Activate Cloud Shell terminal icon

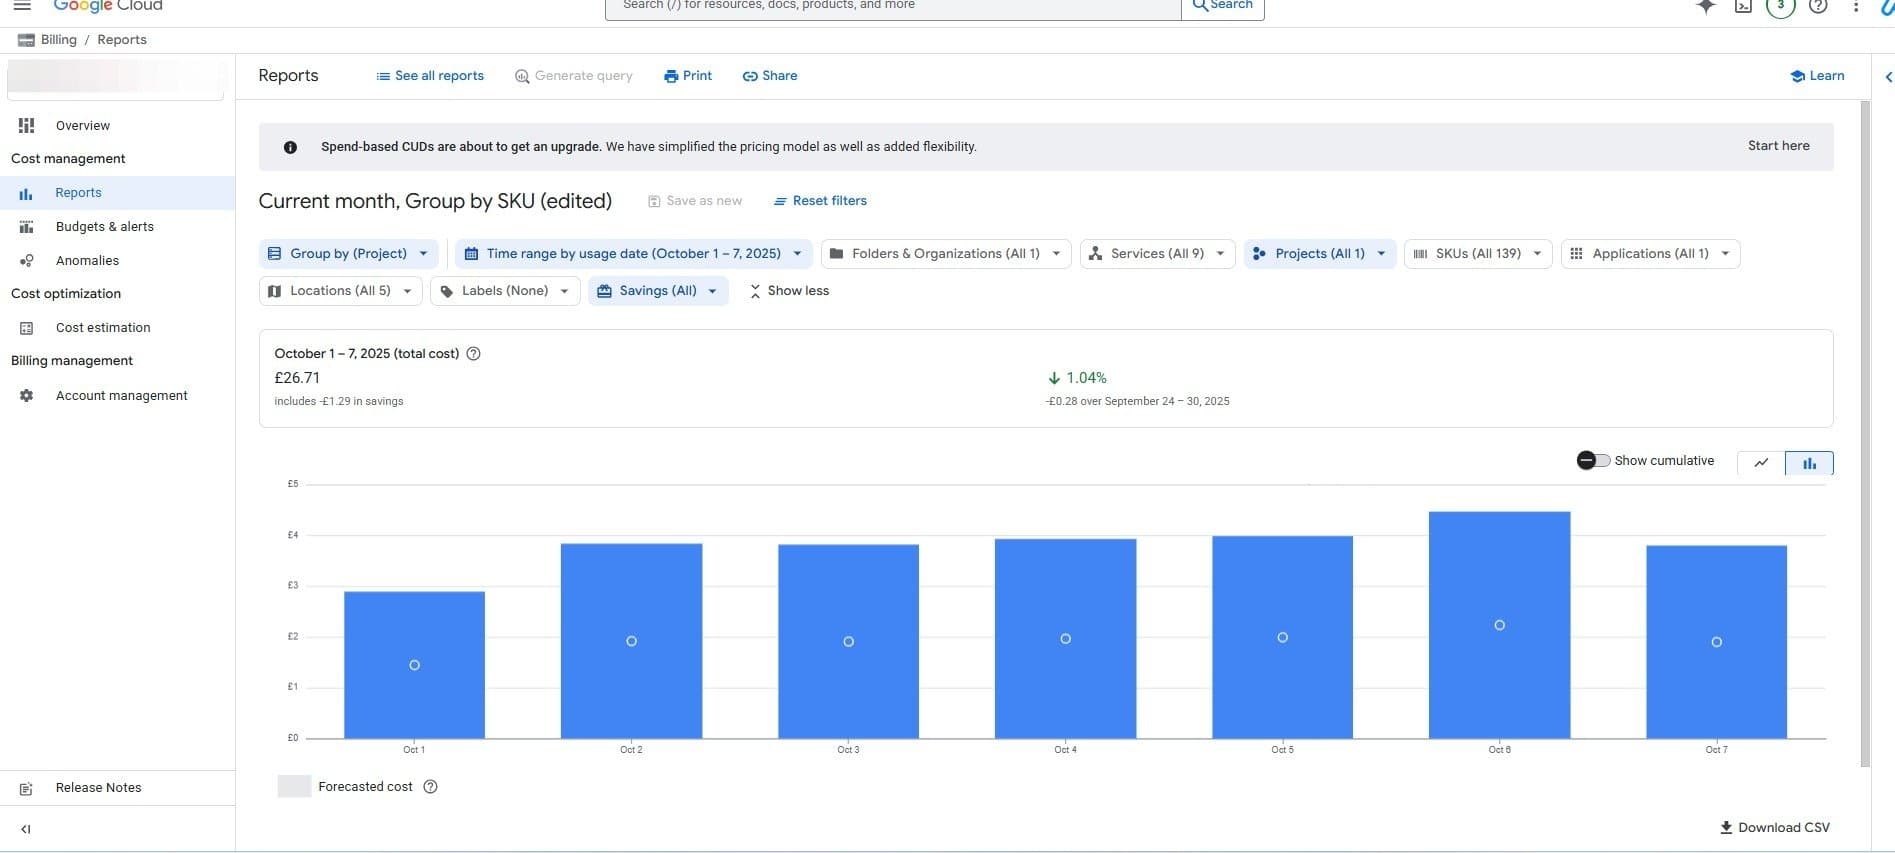(x=1743, y=6)
